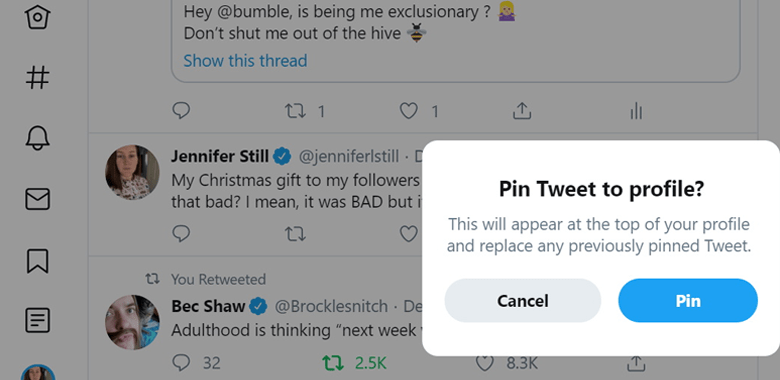The width and height of the screenshot is (780, 380).
Task: Share the bumble tweet via upload icon
Action: click(x=522, y=111)
